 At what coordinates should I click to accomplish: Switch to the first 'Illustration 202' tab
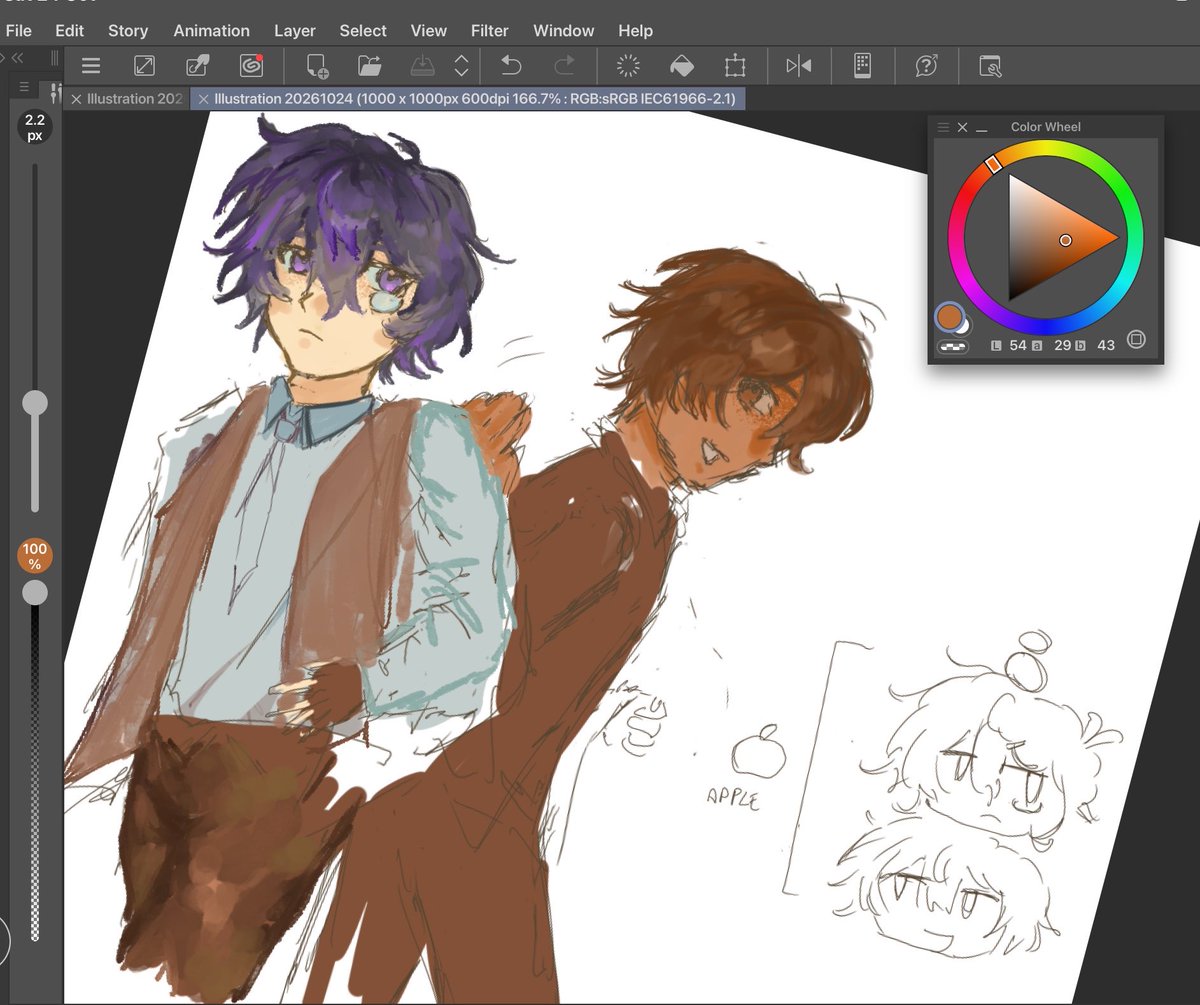[135, 99]
